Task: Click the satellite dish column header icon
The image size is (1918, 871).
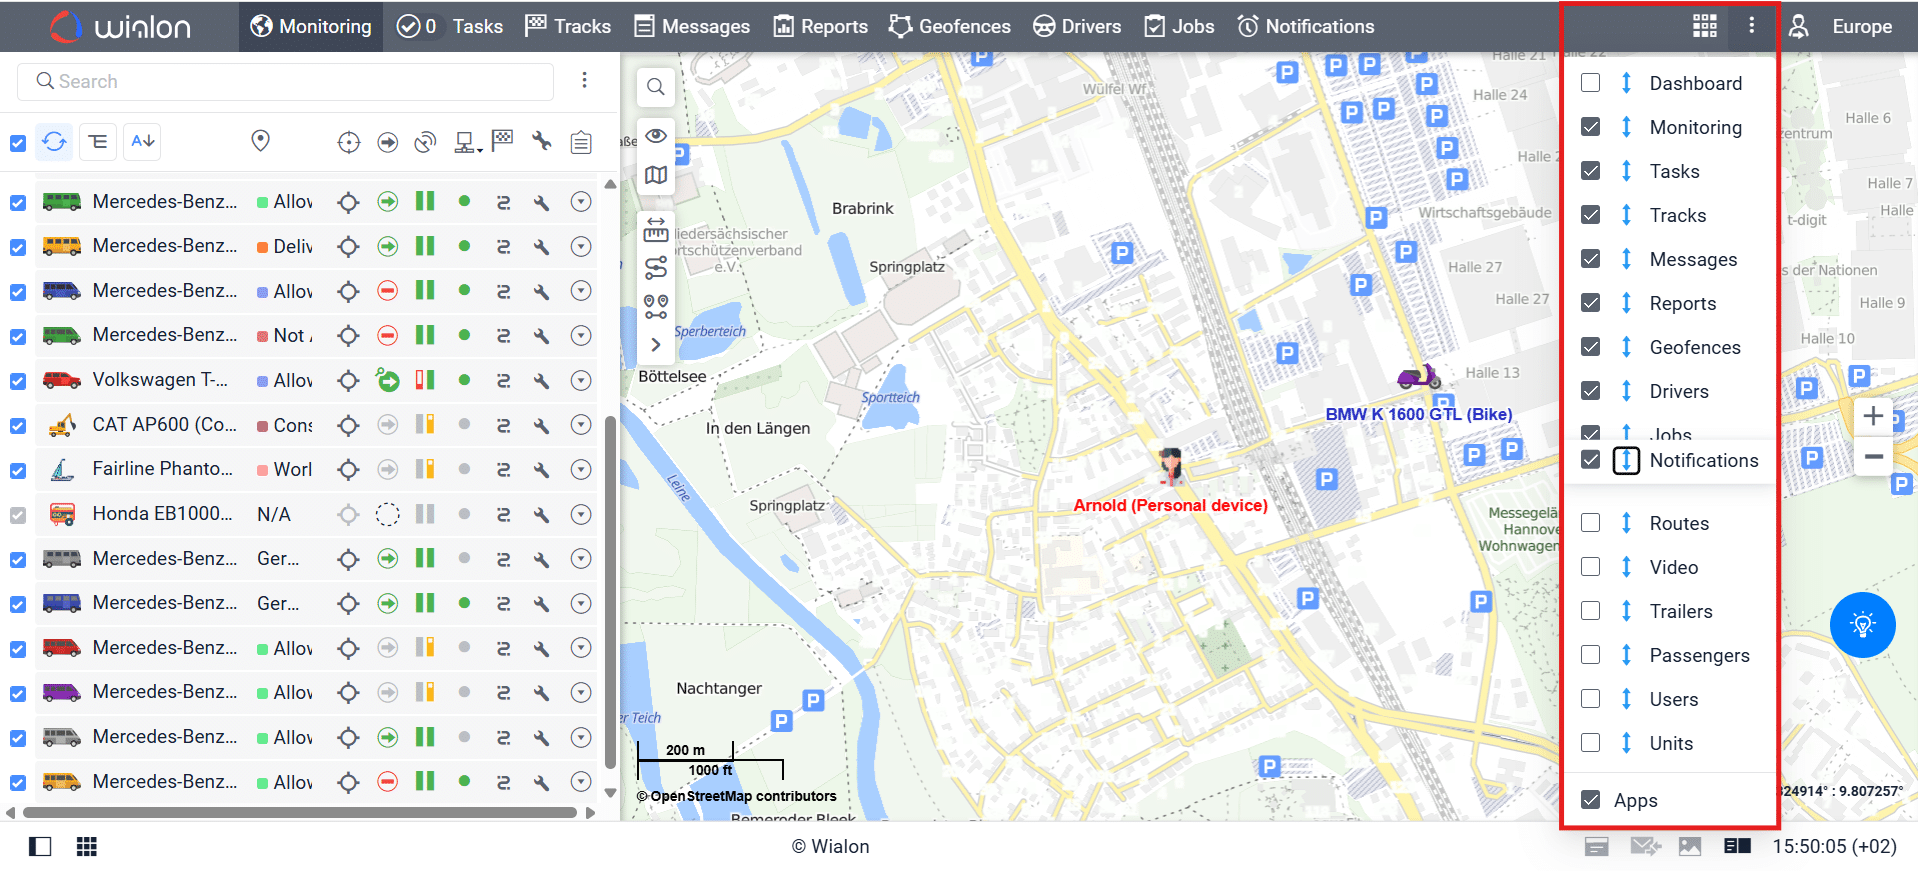Action: (425, 142)
